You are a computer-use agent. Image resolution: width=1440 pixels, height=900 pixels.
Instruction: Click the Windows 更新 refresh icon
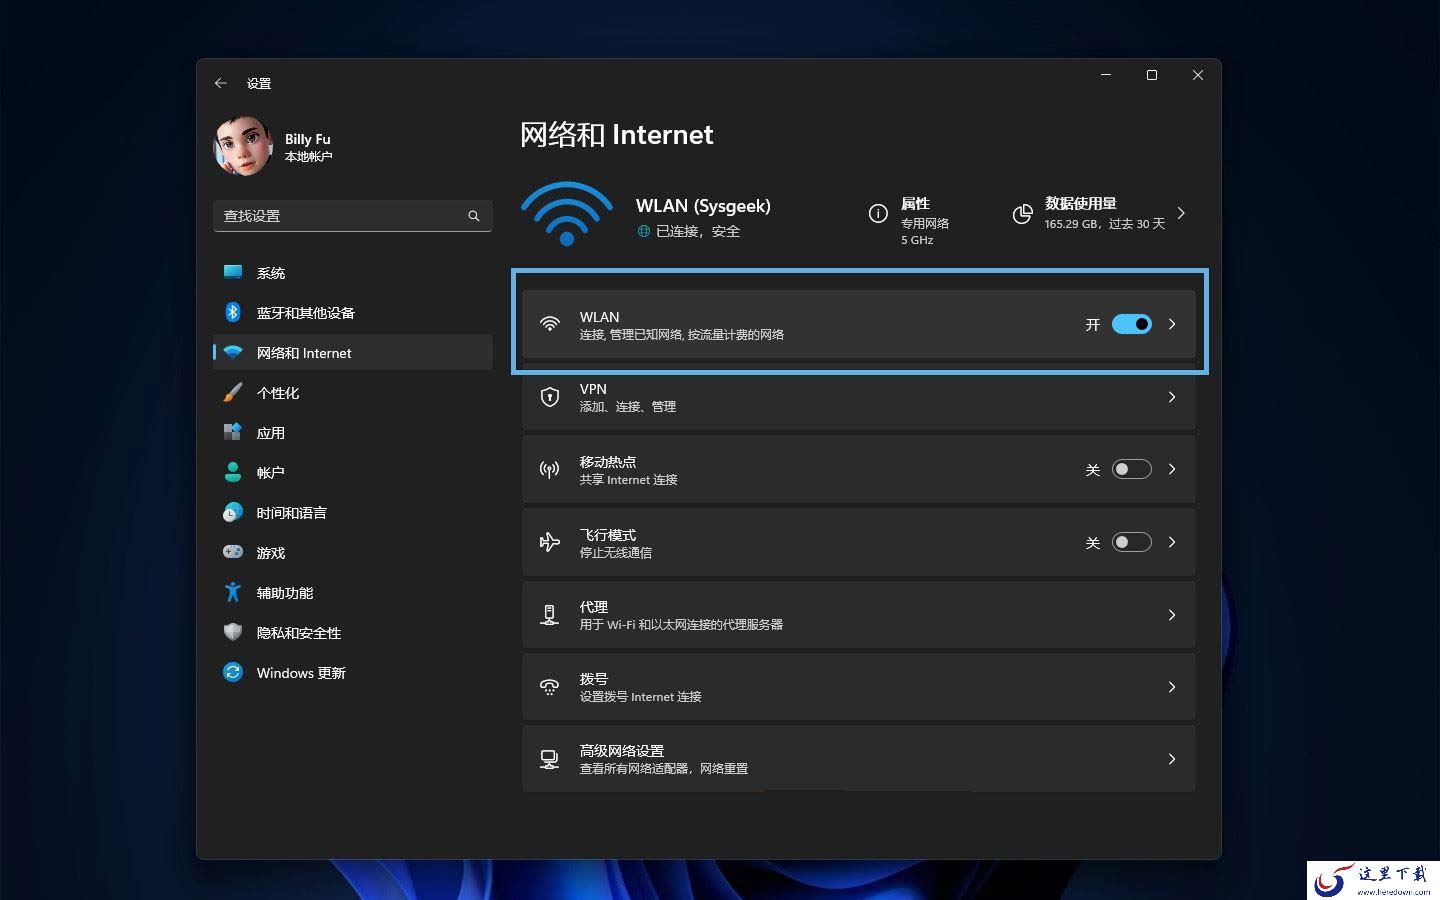(233, 672)
